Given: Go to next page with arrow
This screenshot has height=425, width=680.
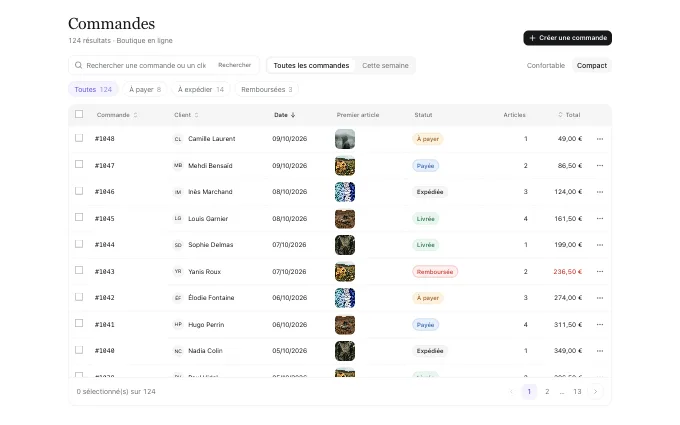Looking at the screenshot, I should (595, 392).
